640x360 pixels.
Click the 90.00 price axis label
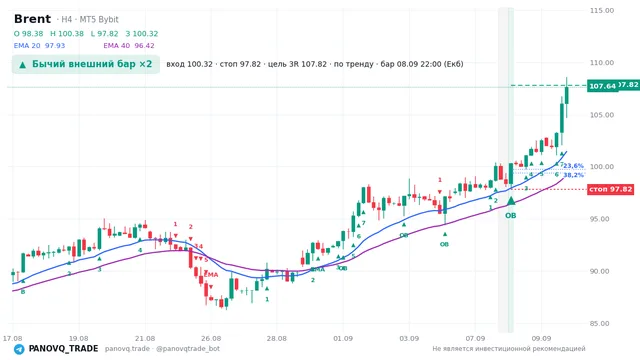pyautogui.click(x=599, y=271)
